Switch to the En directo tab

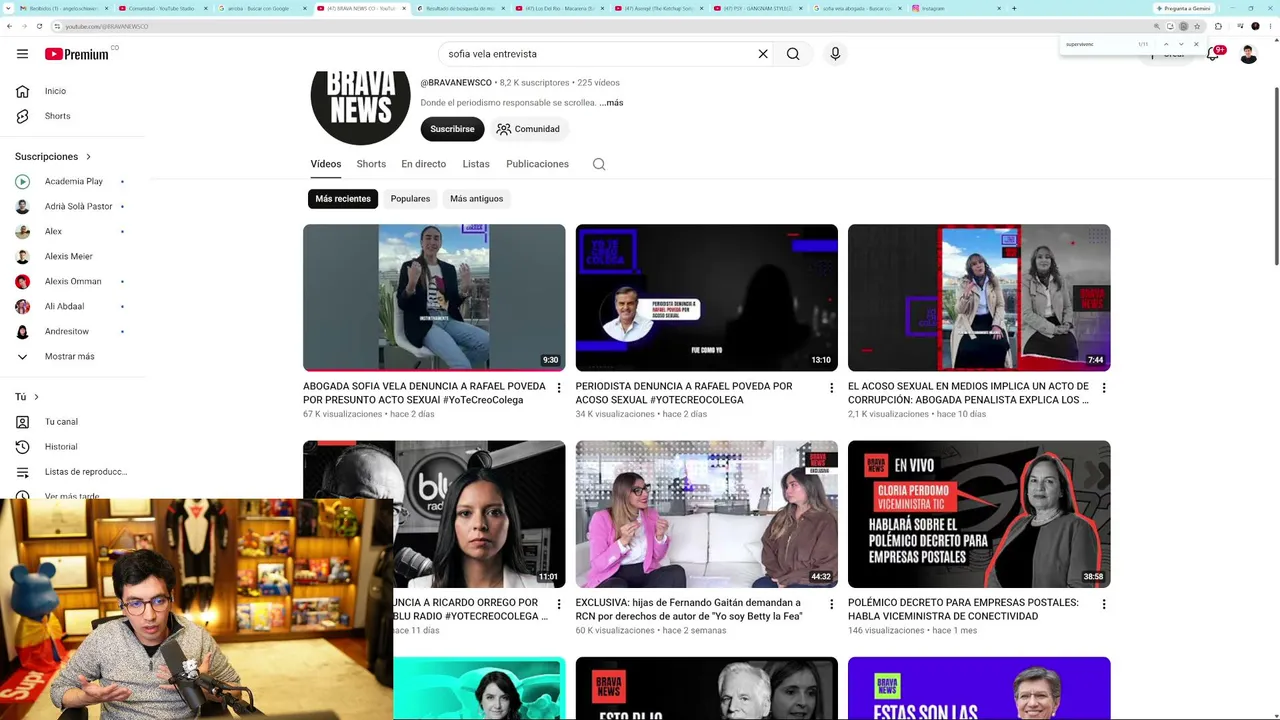pos(424,164)
